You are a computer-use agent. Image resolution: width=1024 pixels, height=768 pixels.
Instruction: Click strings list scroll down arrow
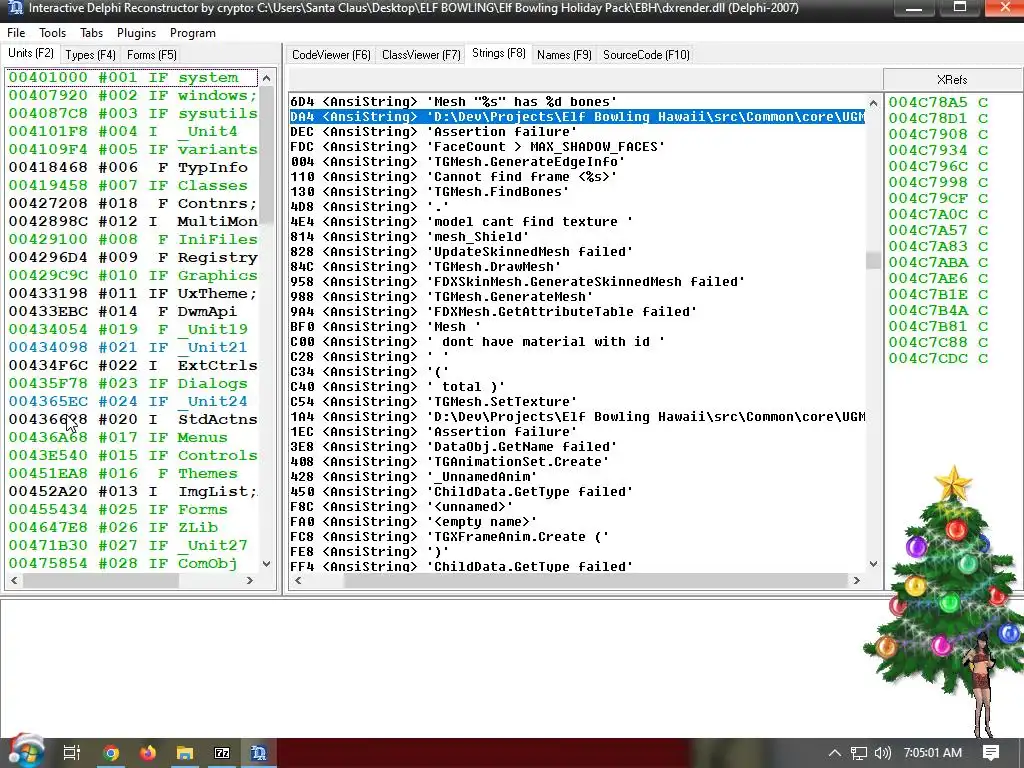[x=873, y=564]
